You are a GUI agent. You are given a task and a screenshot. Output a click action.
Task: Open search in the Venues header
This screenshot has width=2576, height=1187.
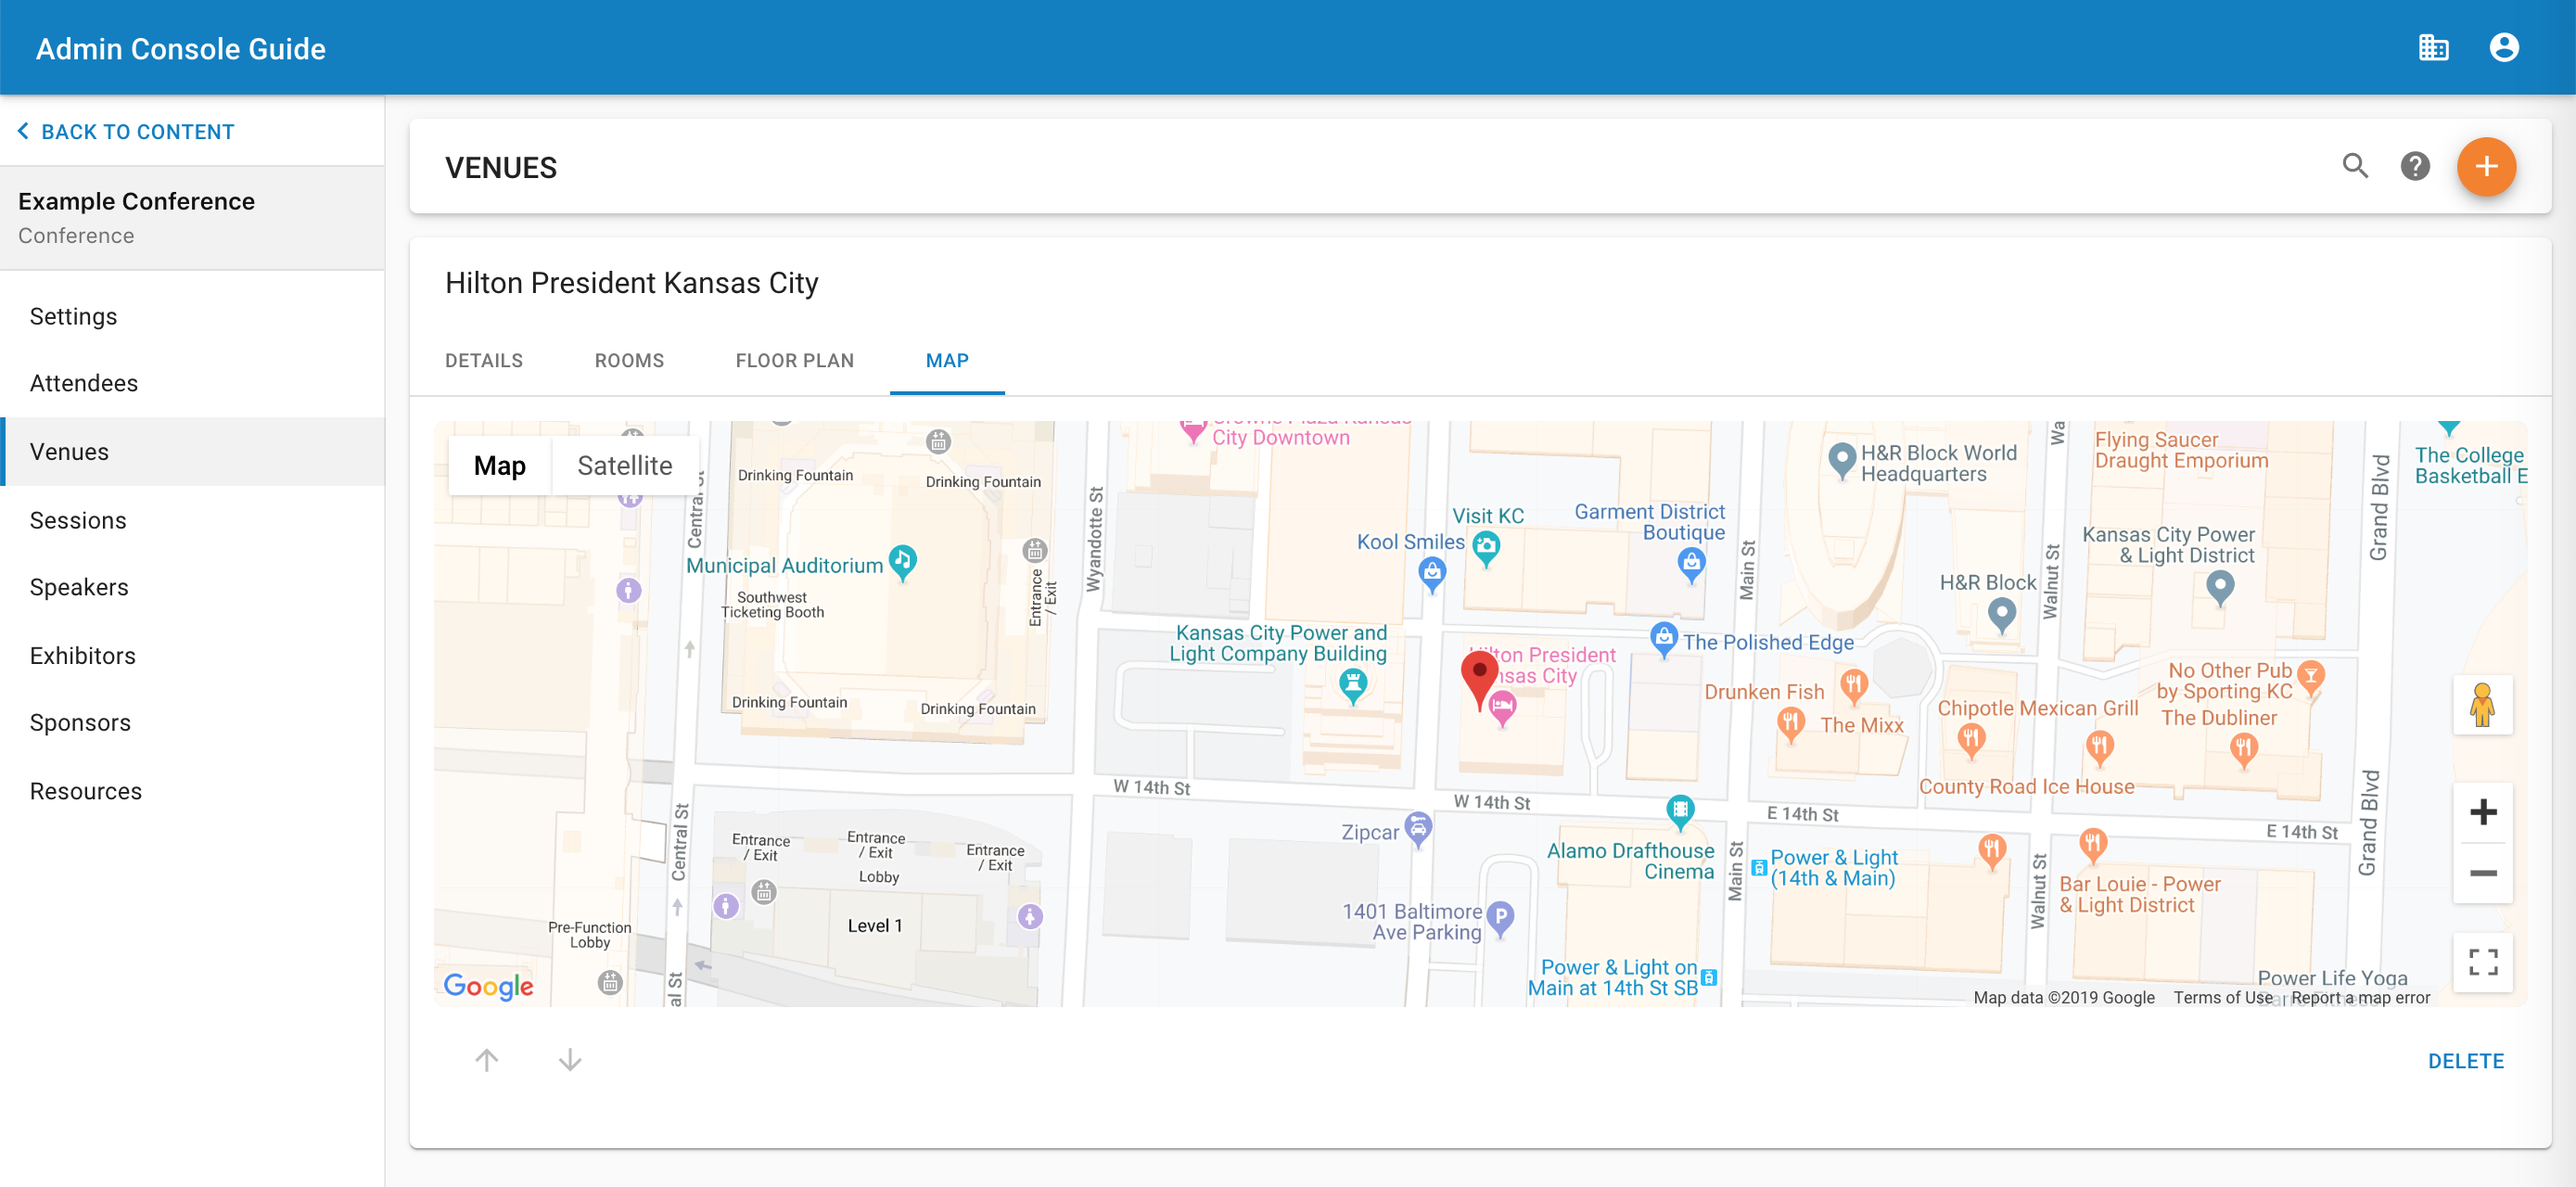(2355, 166)
